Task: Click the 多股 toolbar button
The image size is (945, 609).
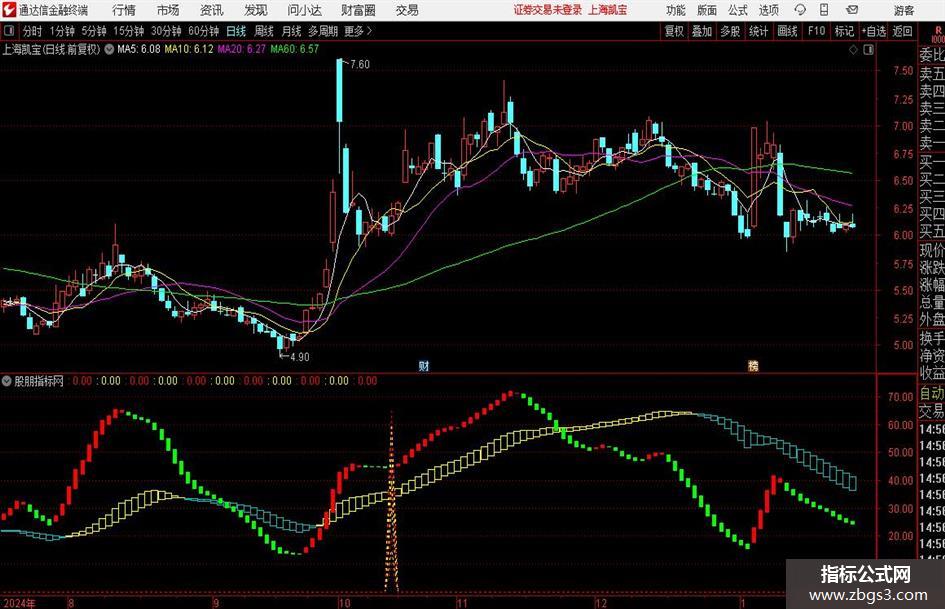Action: point(730,31)
